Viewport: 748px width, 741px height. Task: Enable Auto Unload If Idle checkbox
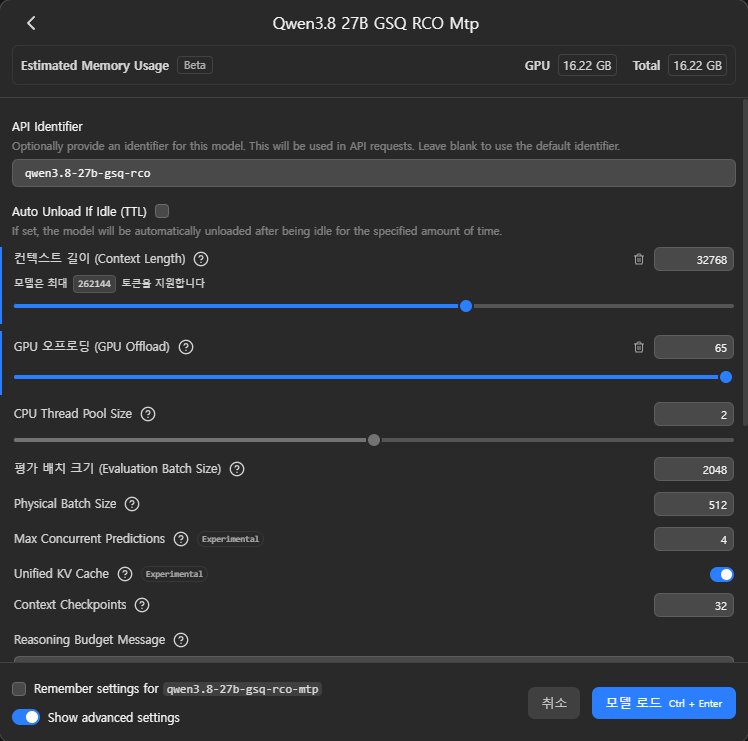[x=162, y=211]
